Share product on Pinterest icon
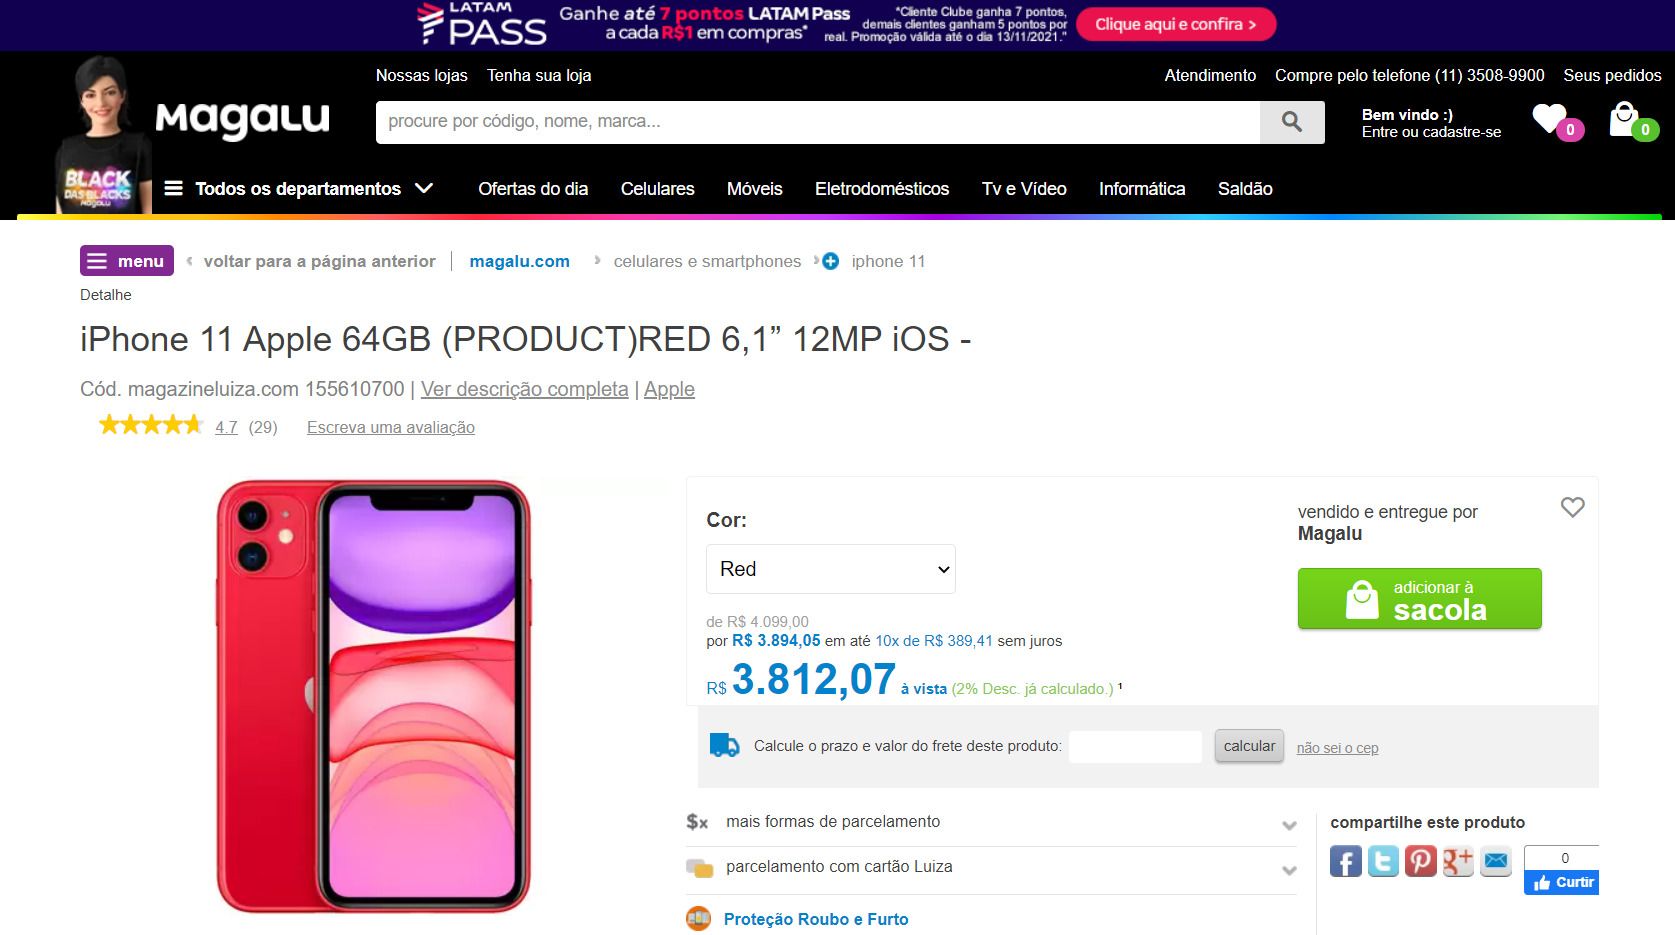The height and width of the screenshot is (935, 1675). pos(1420,861)
